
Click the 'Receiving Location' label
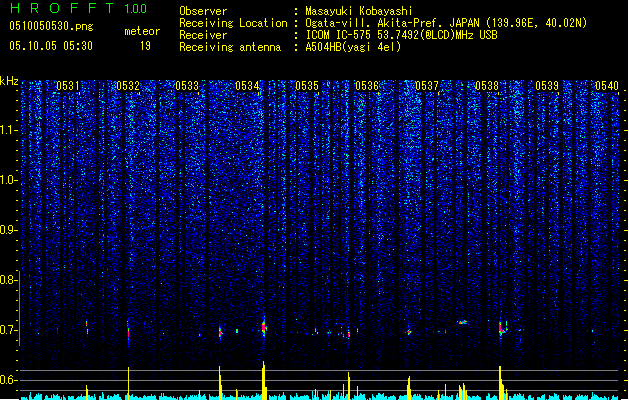click(x=233, y=23)
